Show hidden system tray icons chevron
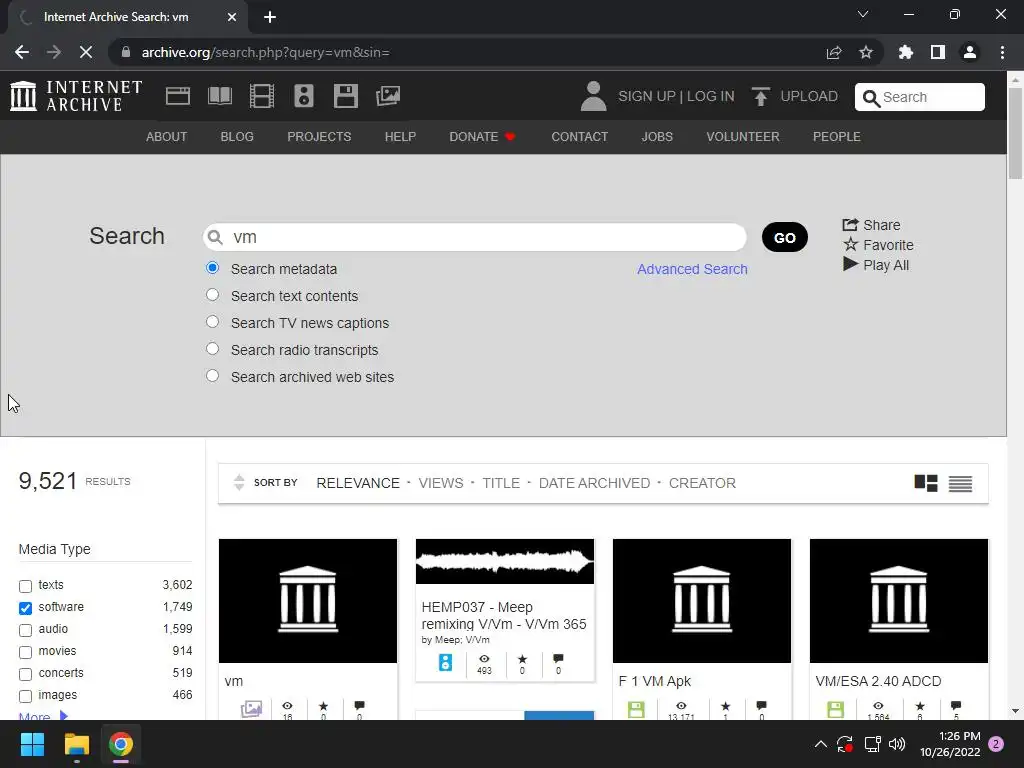 click(x=821, y=744)
